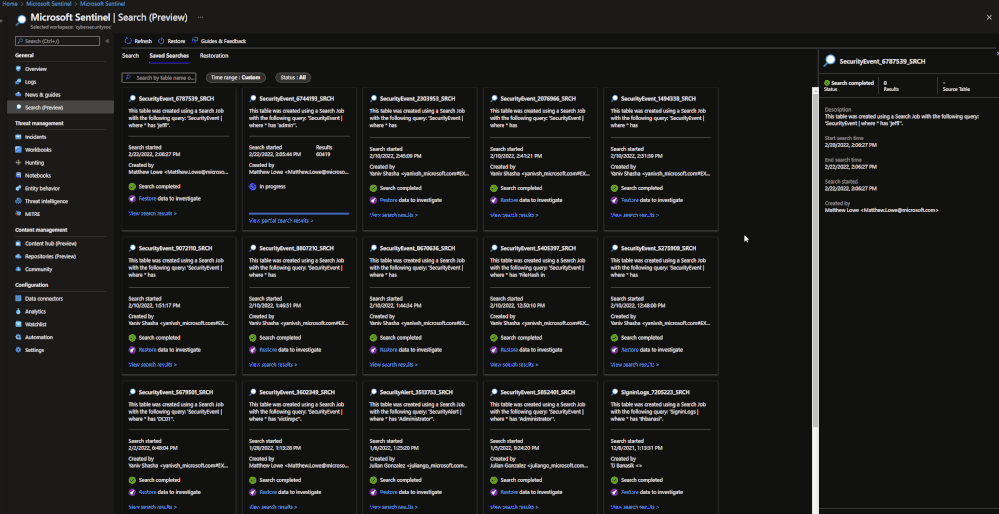This screenshot has width=999, height=514.
Task: View search results for SecurityEvent_8670636_SRCH
Action: (x=394, y=365)
